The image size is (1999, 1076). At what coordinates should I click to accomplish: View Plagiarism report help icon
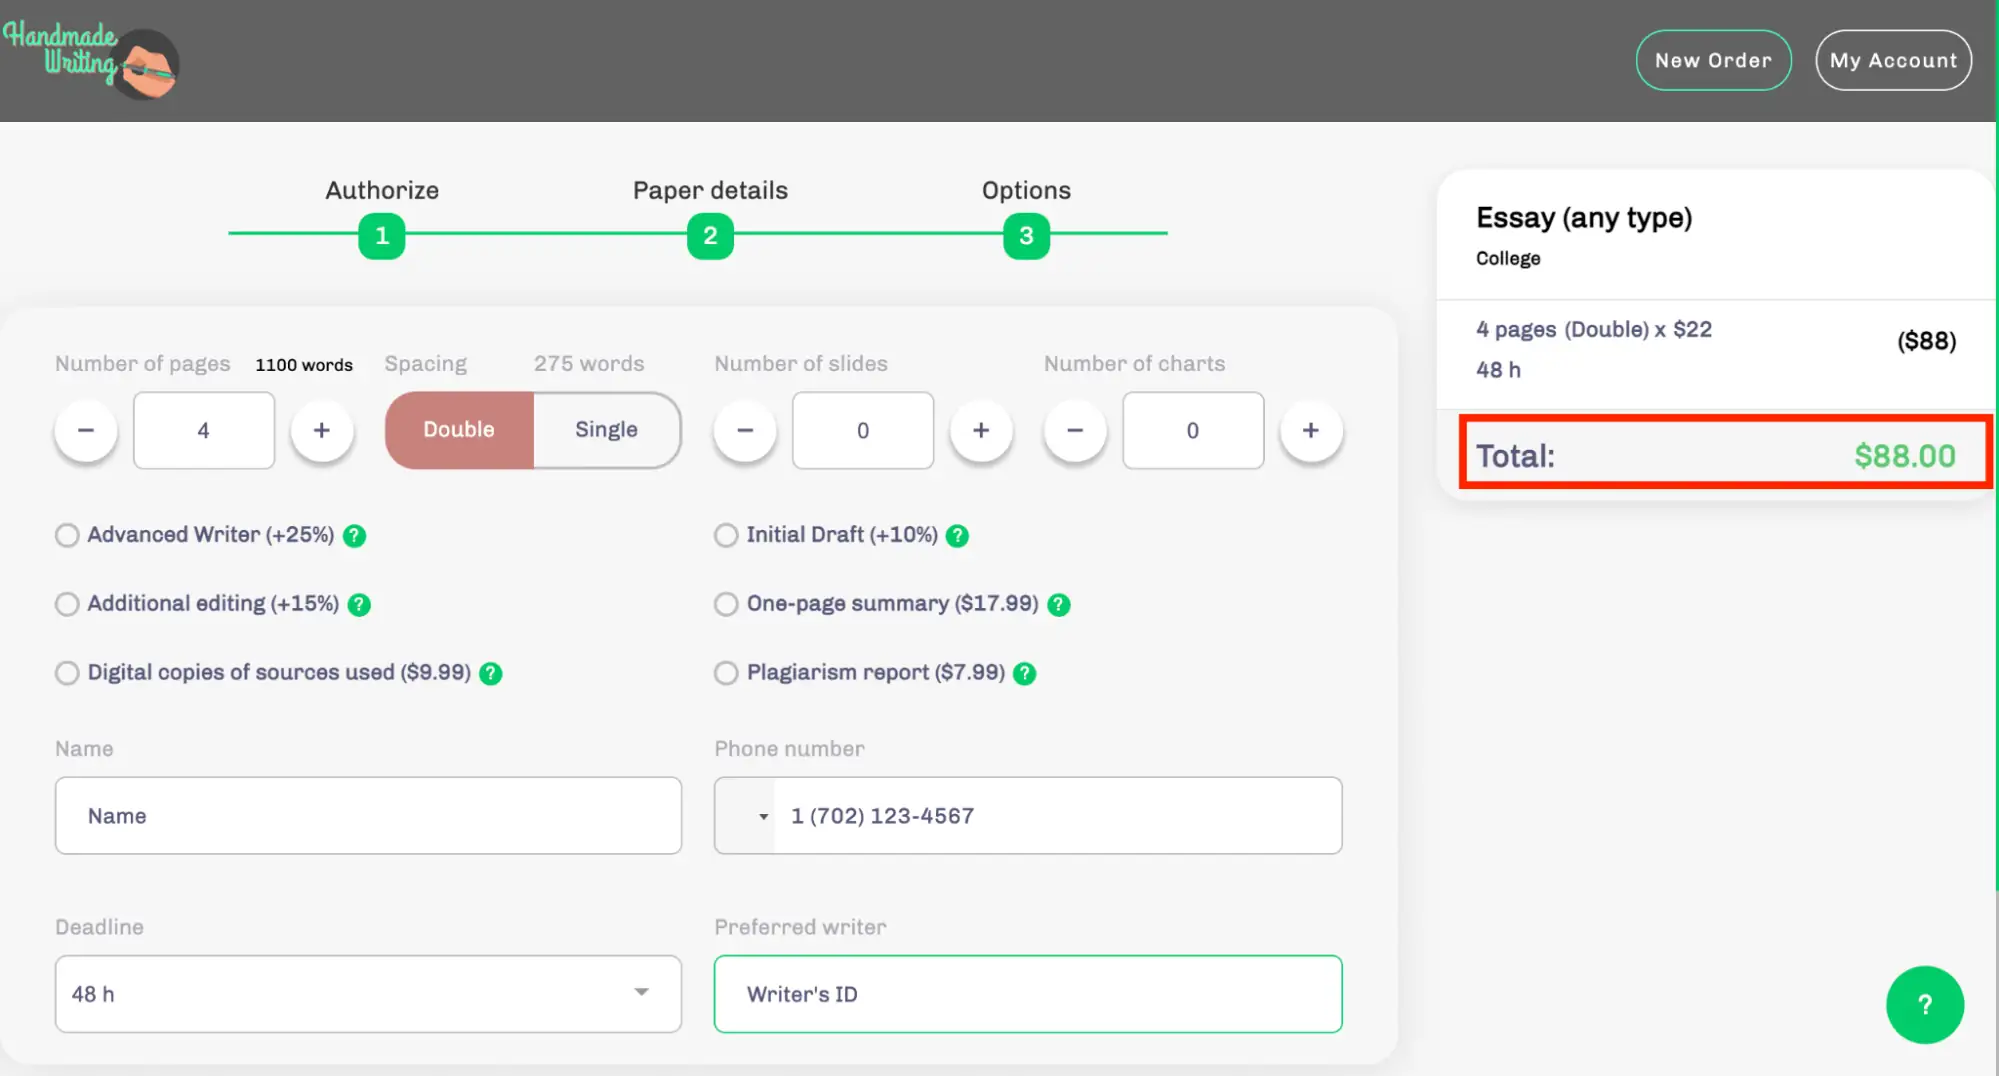coord(1024,674)
